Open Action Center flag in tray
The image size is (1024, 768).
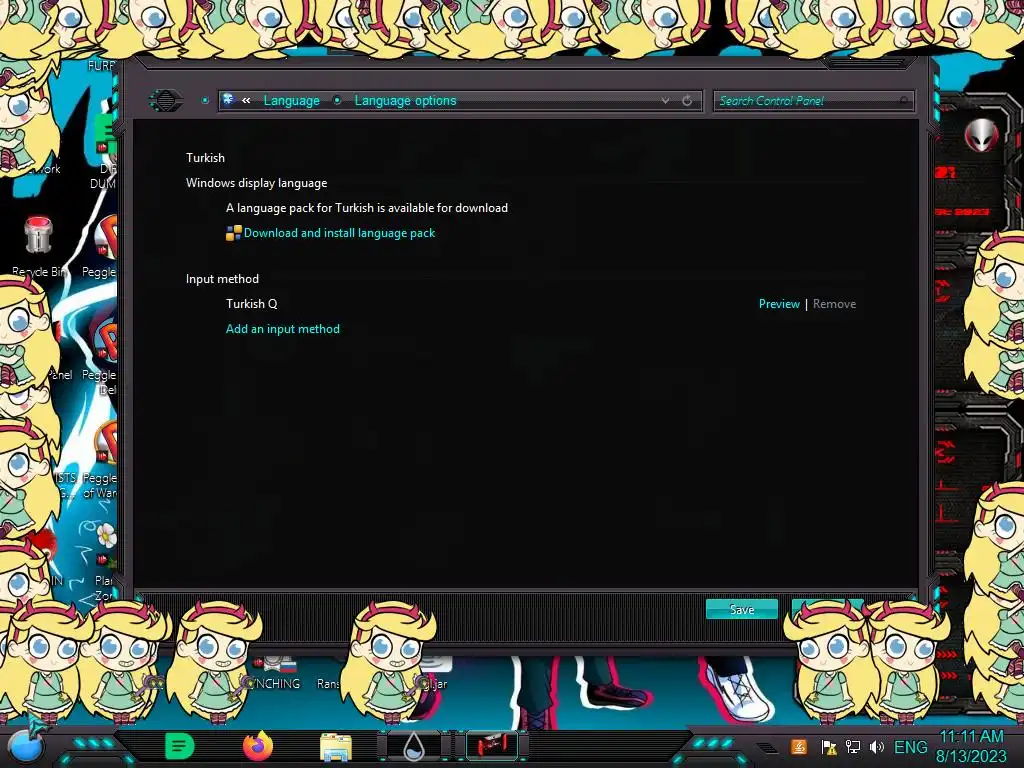click(829, 746)
